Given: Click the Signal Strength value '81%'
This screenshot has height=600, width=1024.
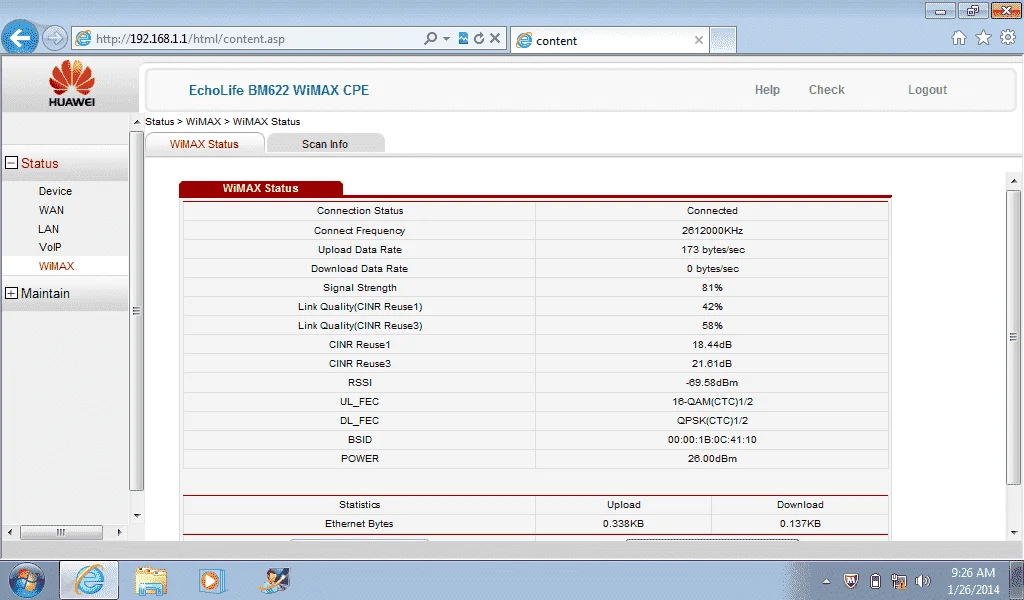Looking at the screenshot, I should pyautogui.click(x=712, y=287).
